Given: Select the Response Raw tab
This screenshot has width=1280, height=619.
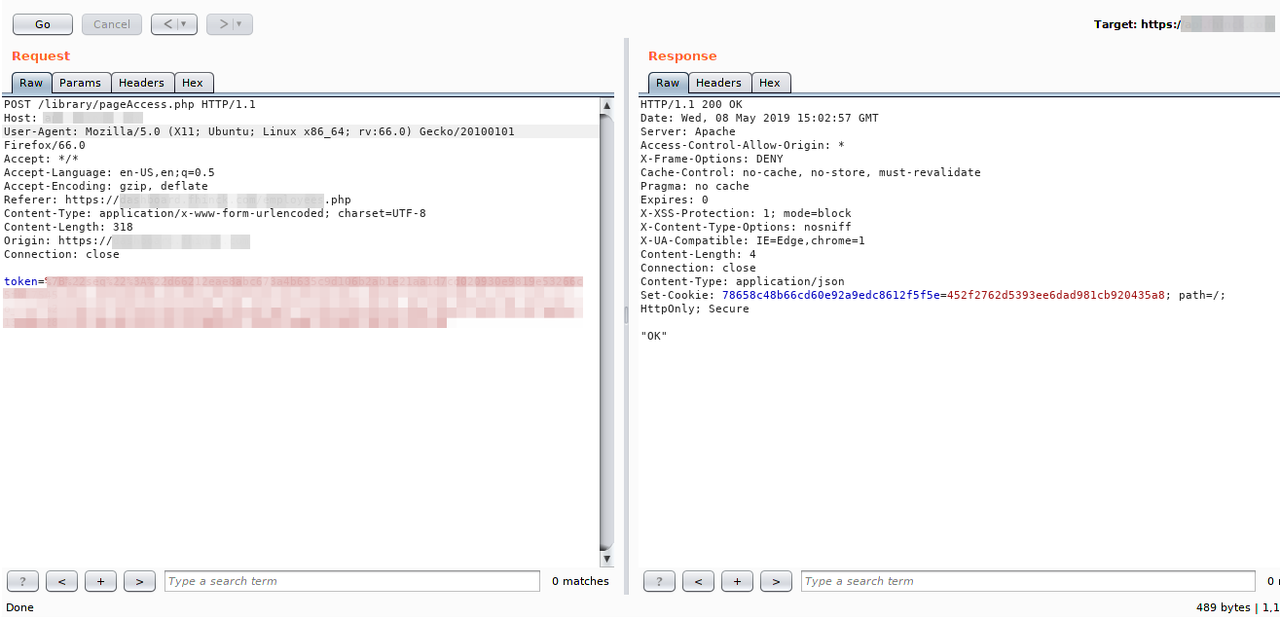Looking at the screenshot, I should 668,83.
